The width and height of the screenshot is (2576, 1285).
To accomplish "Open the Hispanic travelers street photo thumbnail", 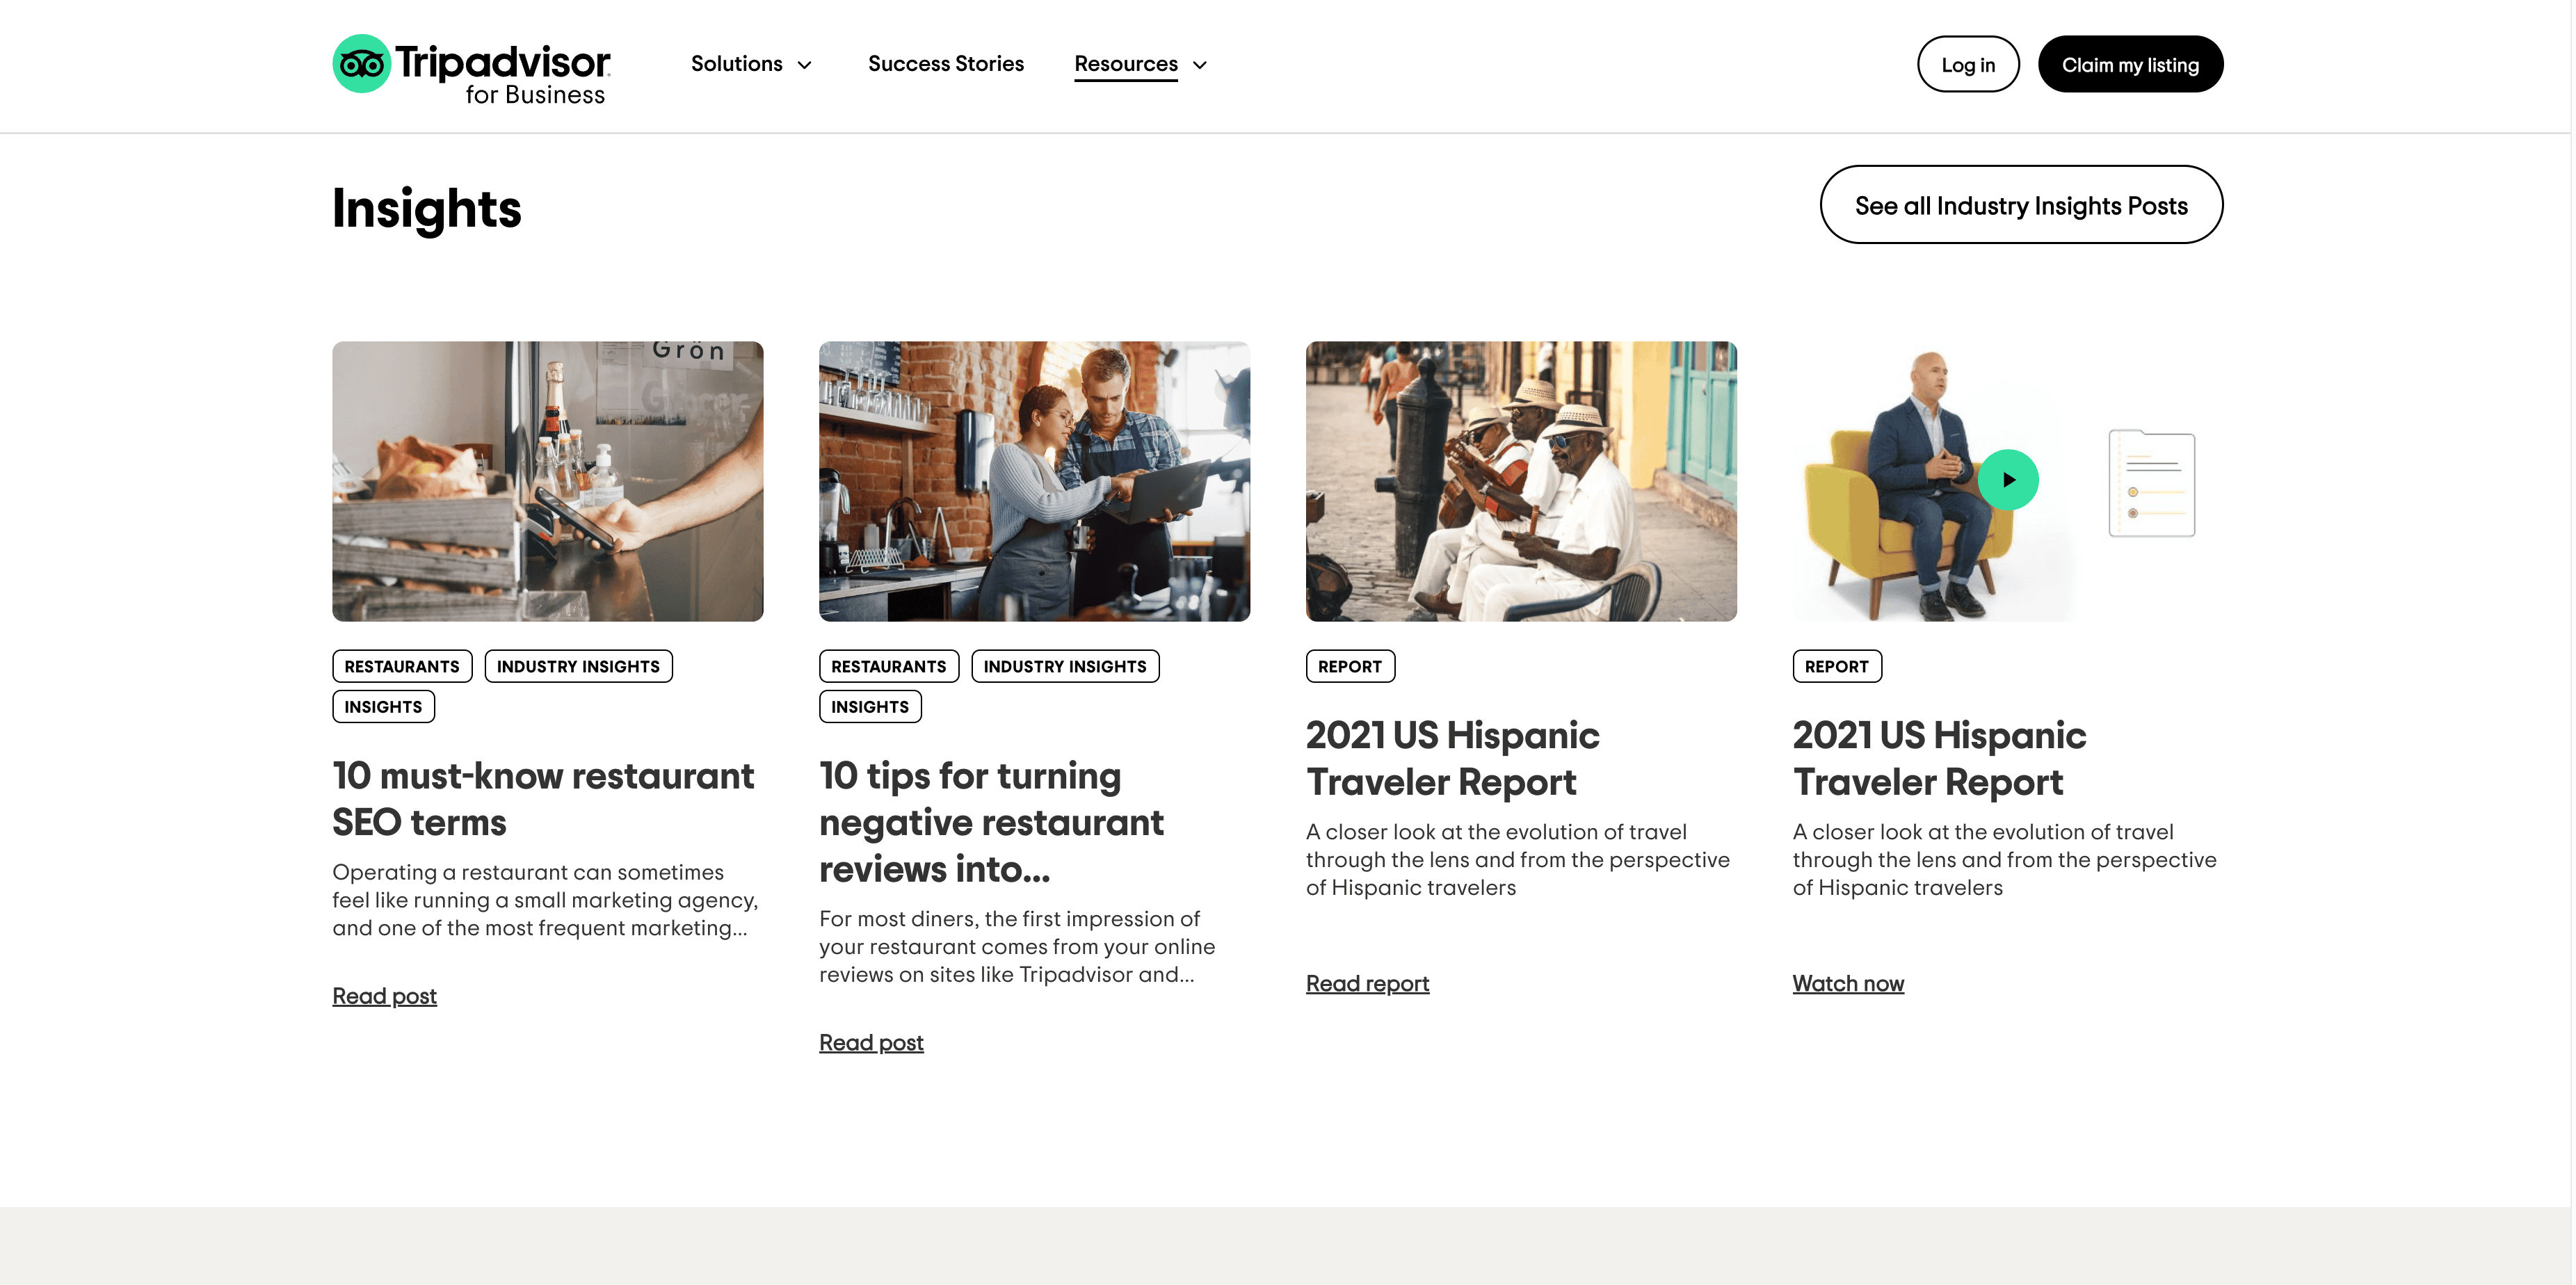I will 1520,481.
